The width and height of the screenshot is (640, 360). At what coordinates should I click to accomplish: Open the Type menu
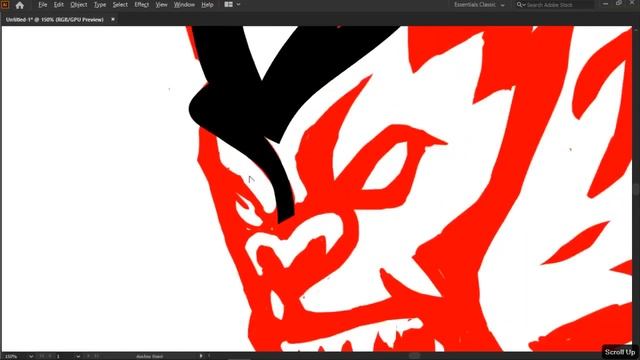100,5
